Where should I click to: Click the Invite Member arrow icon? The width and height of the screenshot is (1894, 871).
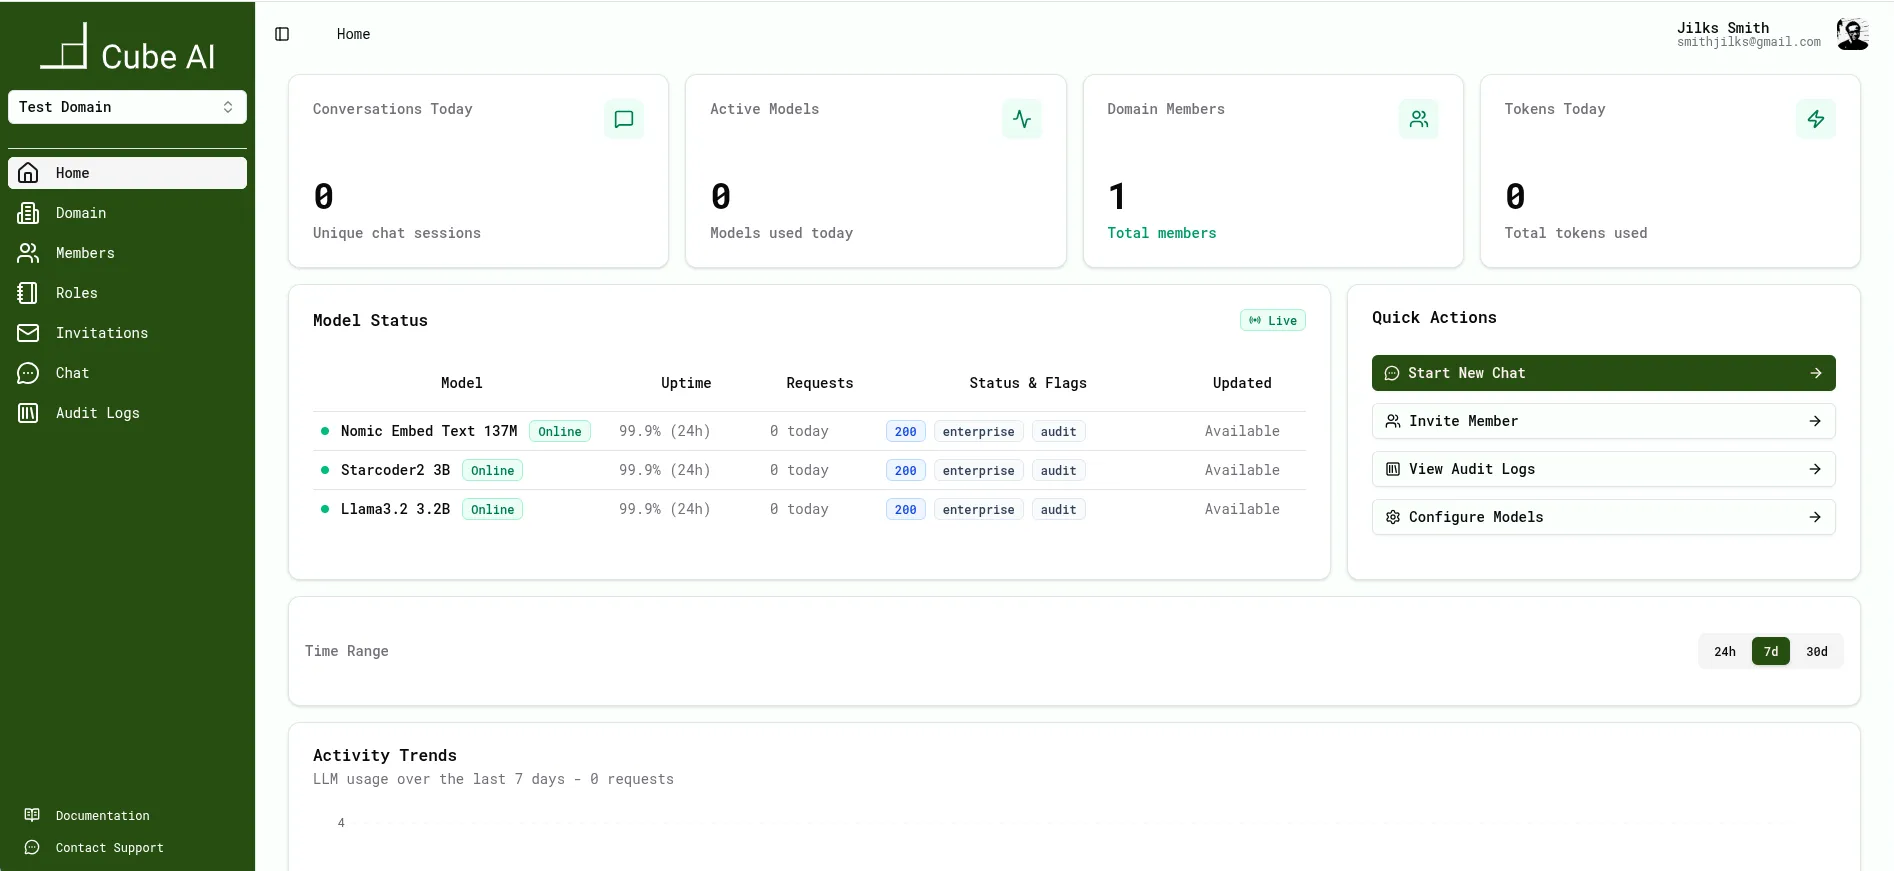coord(1815,421)
